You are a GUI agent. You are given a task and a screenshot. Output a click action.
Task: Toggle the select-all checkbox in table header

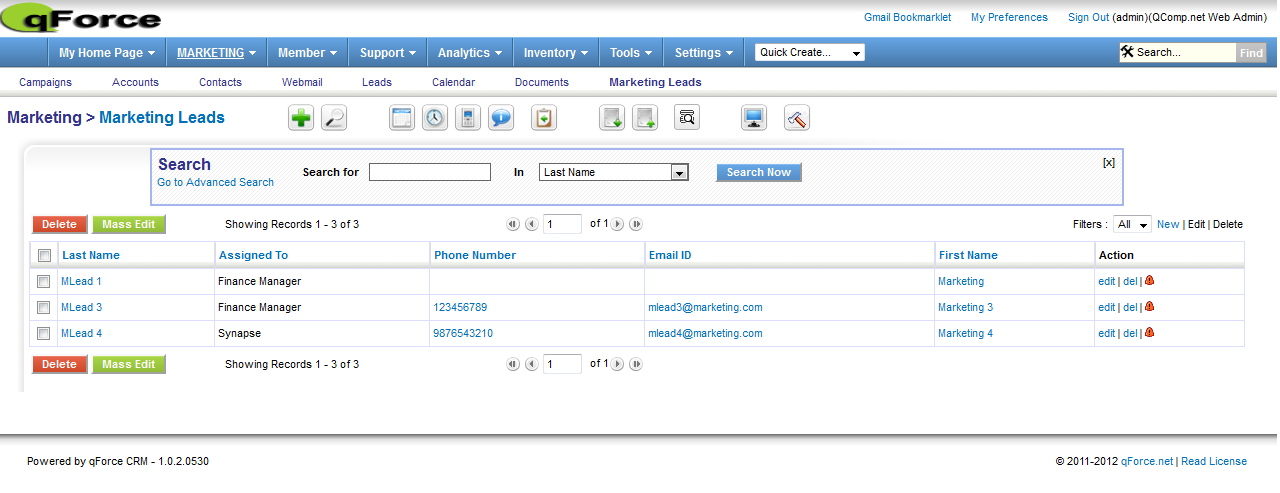[x=44, y=256]
